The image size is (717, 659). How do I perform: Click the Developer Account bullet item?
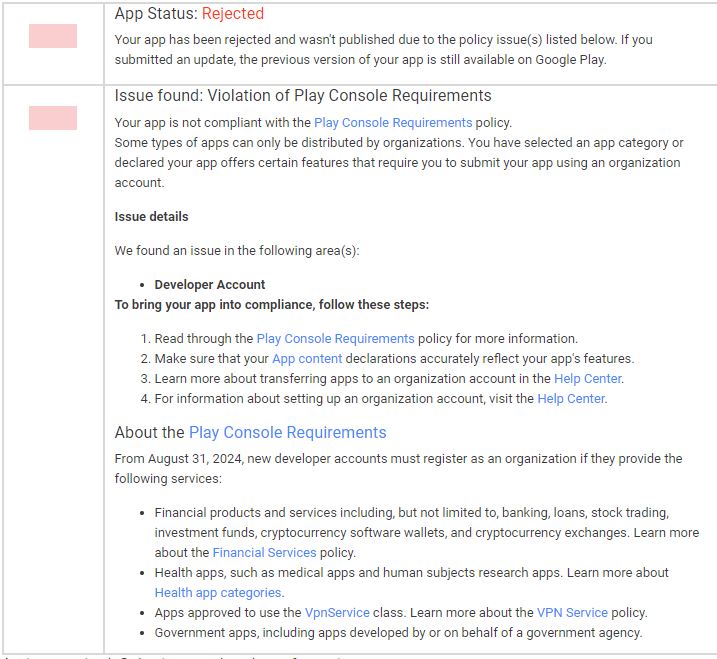click(209, 284)
